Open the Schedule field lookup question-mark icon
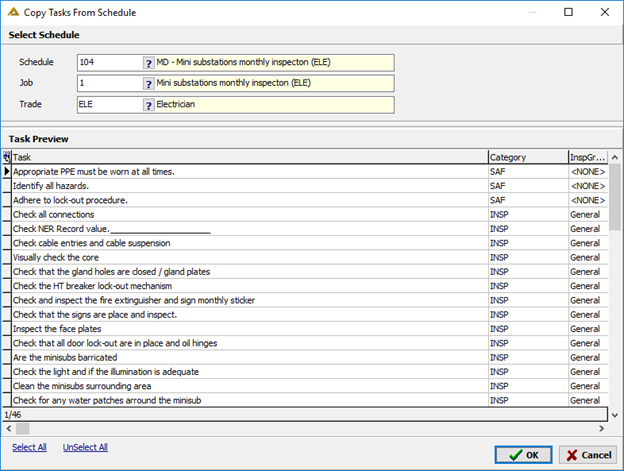This screenshot has height=471, width=624. tap(148, 63)
